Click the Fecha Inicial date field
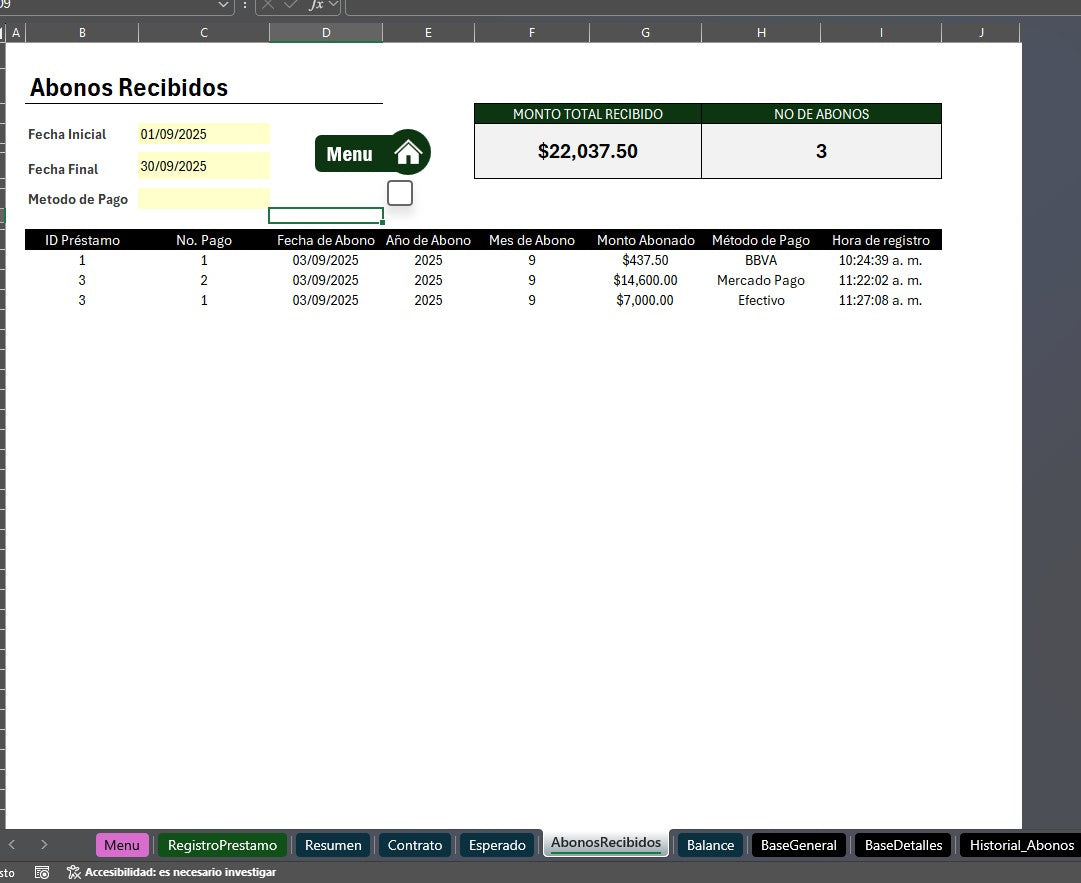1081x883 pixels. point(203,133)
